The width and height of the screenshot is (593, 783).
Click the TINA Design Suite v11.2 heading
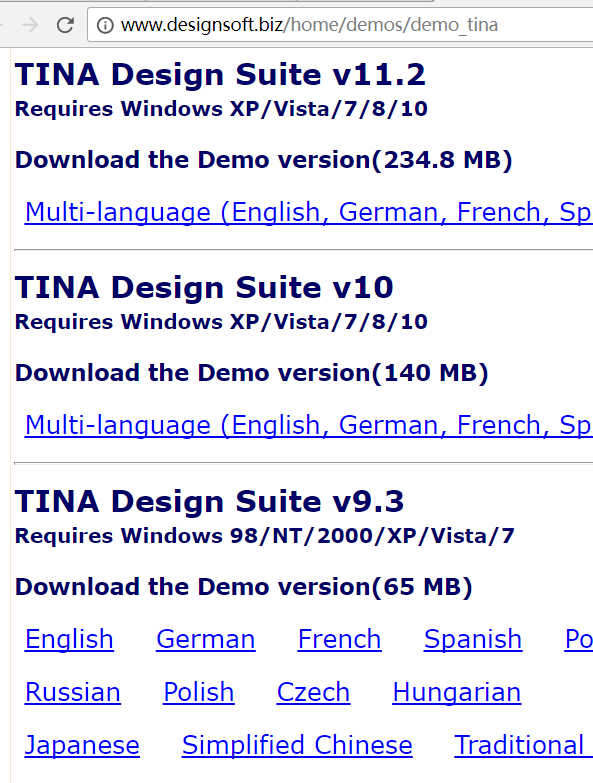[220, 75]
